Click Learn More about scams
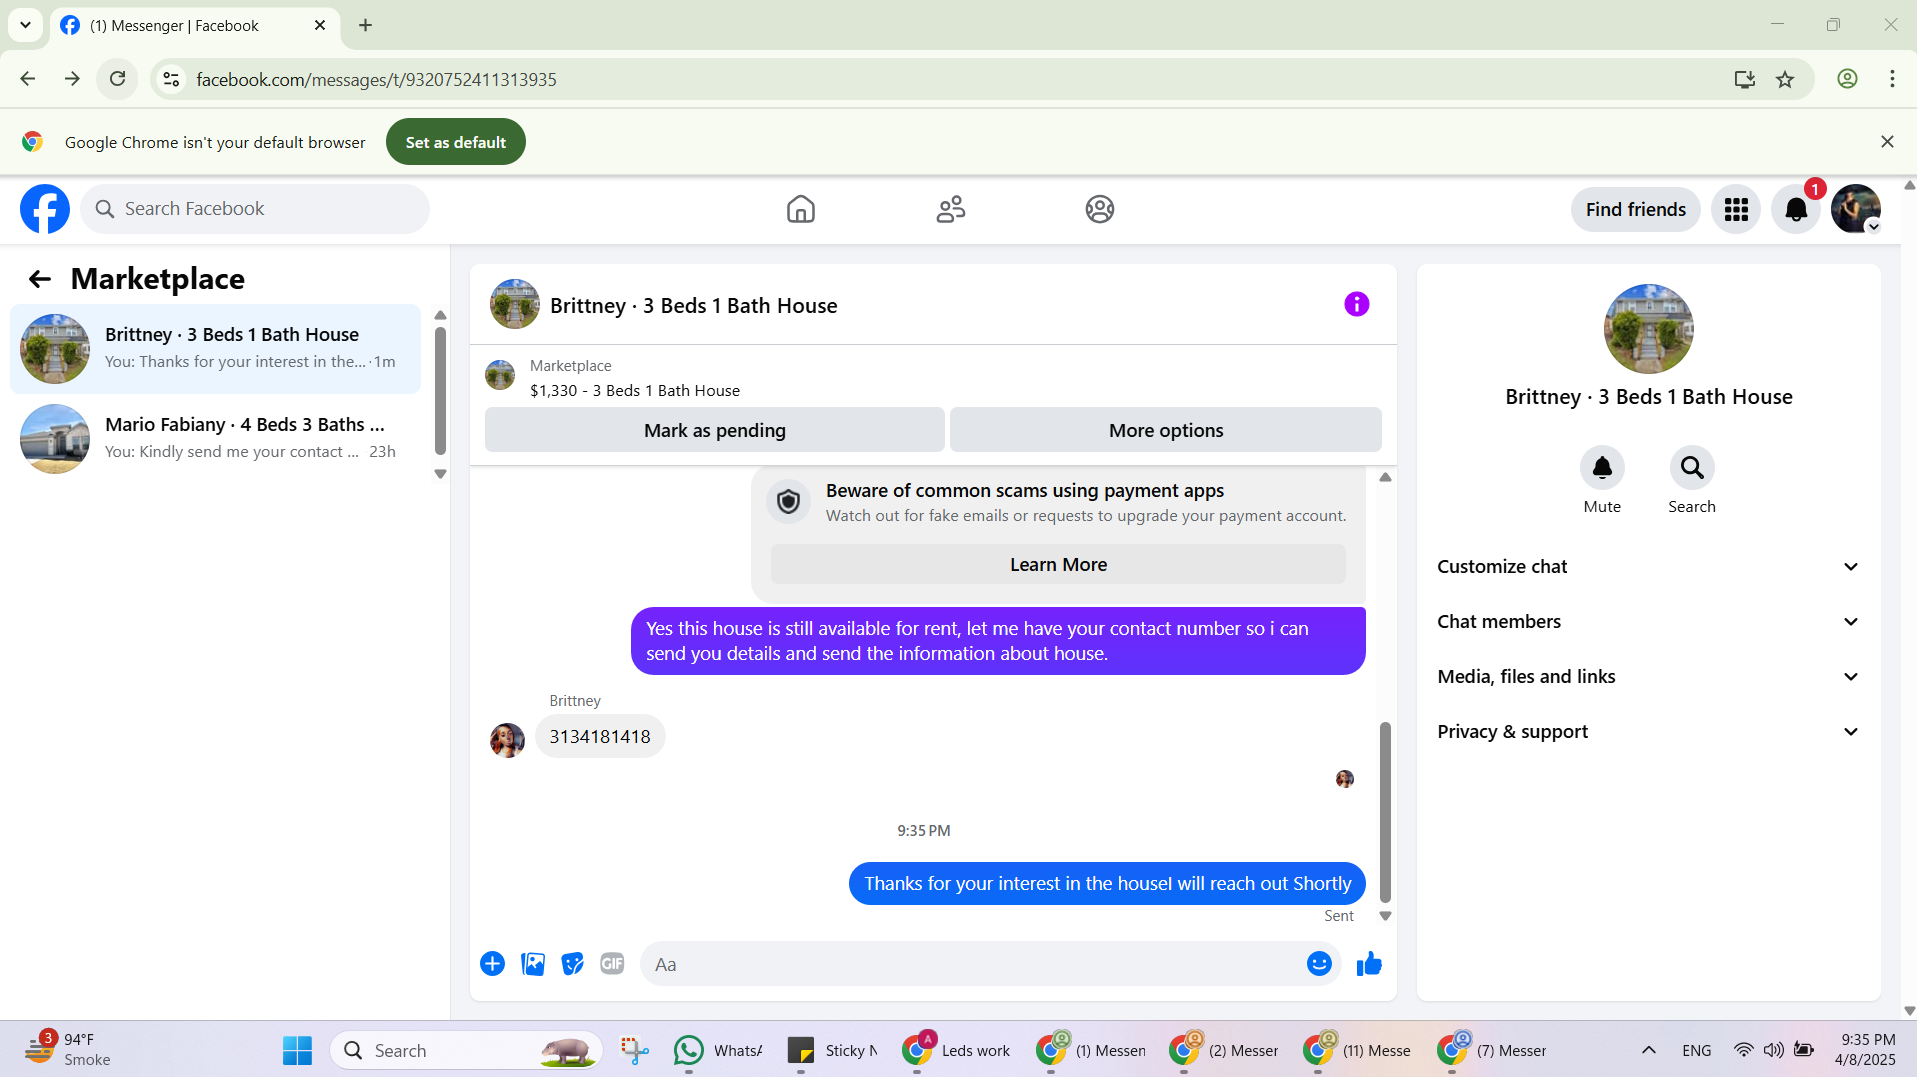This screenshot has width=1917, height=1077. pos(1058,565)
